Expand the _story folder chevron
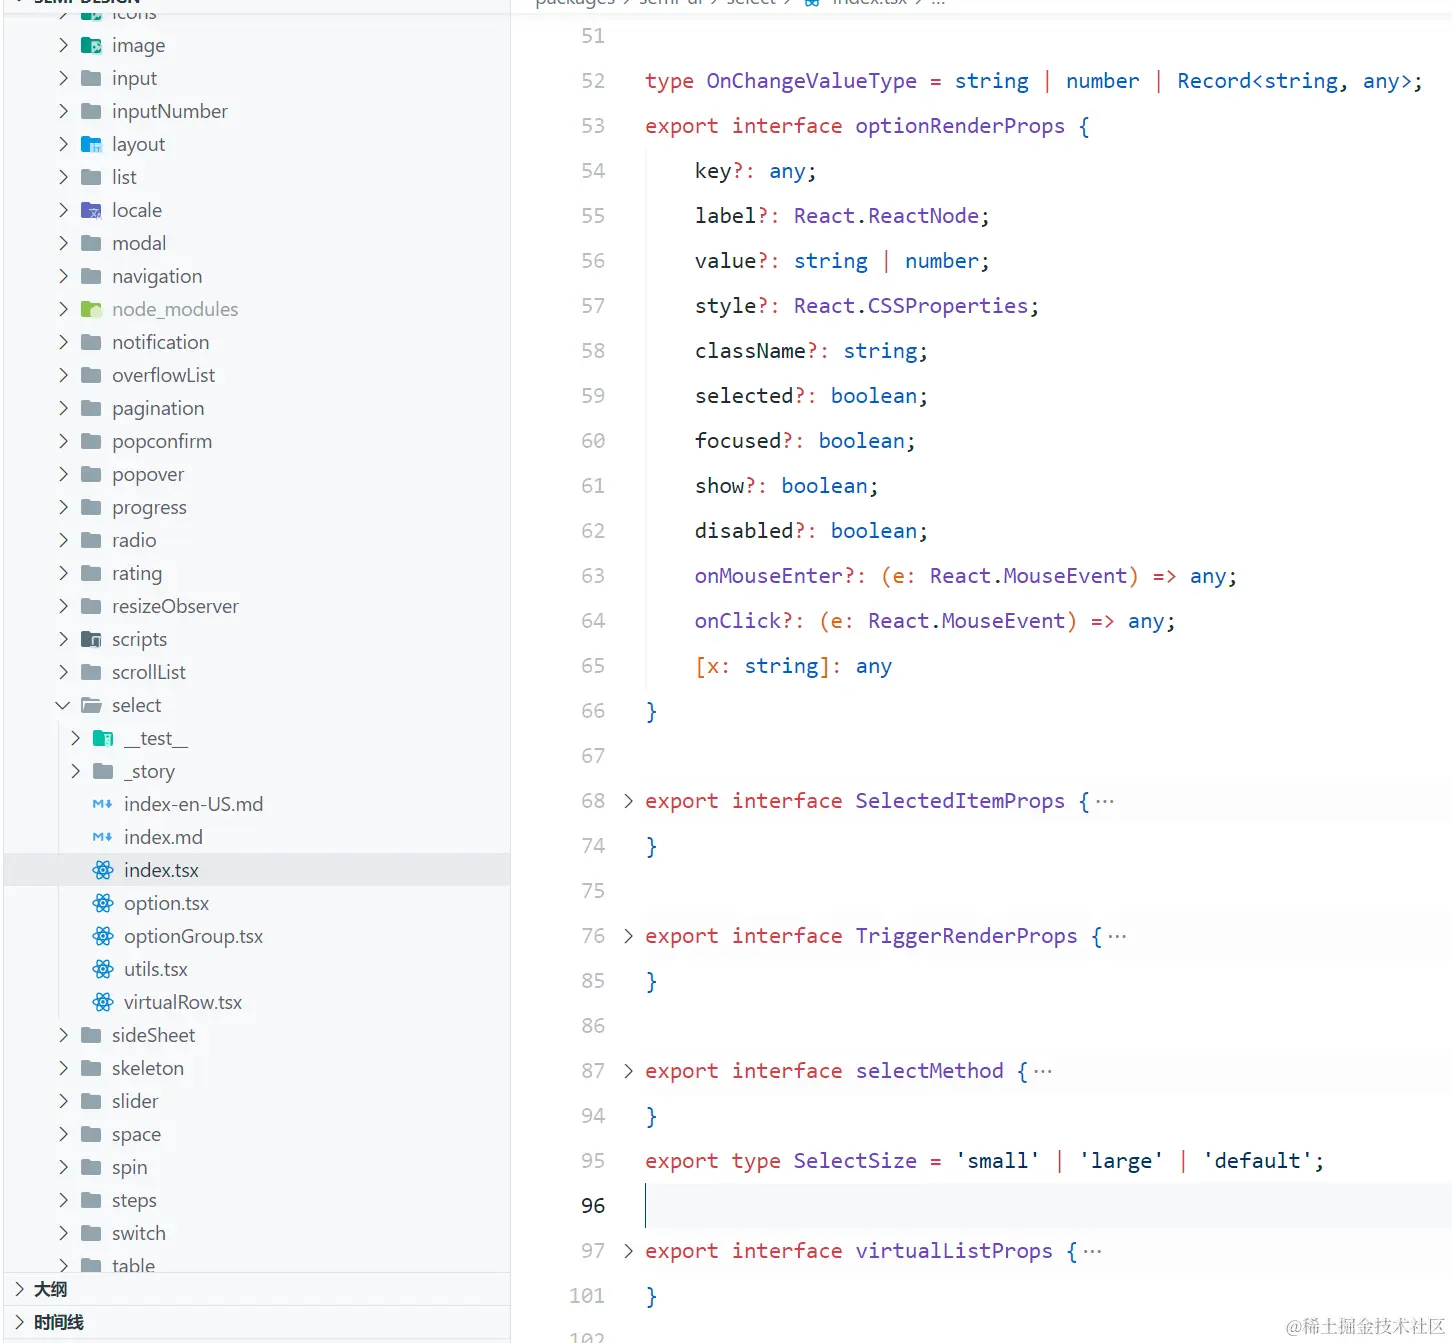Image resolution: width=1452 pixels, height=1343 pixels. point(75,771)
